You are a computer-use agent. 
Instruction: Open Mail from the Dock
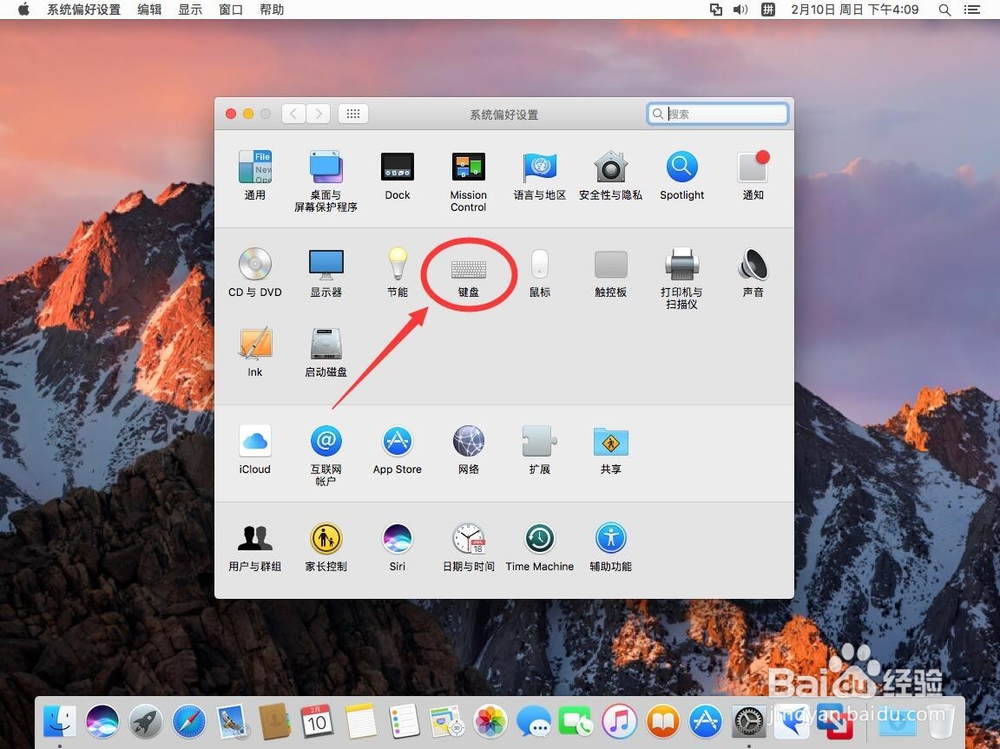click(231, 722)
